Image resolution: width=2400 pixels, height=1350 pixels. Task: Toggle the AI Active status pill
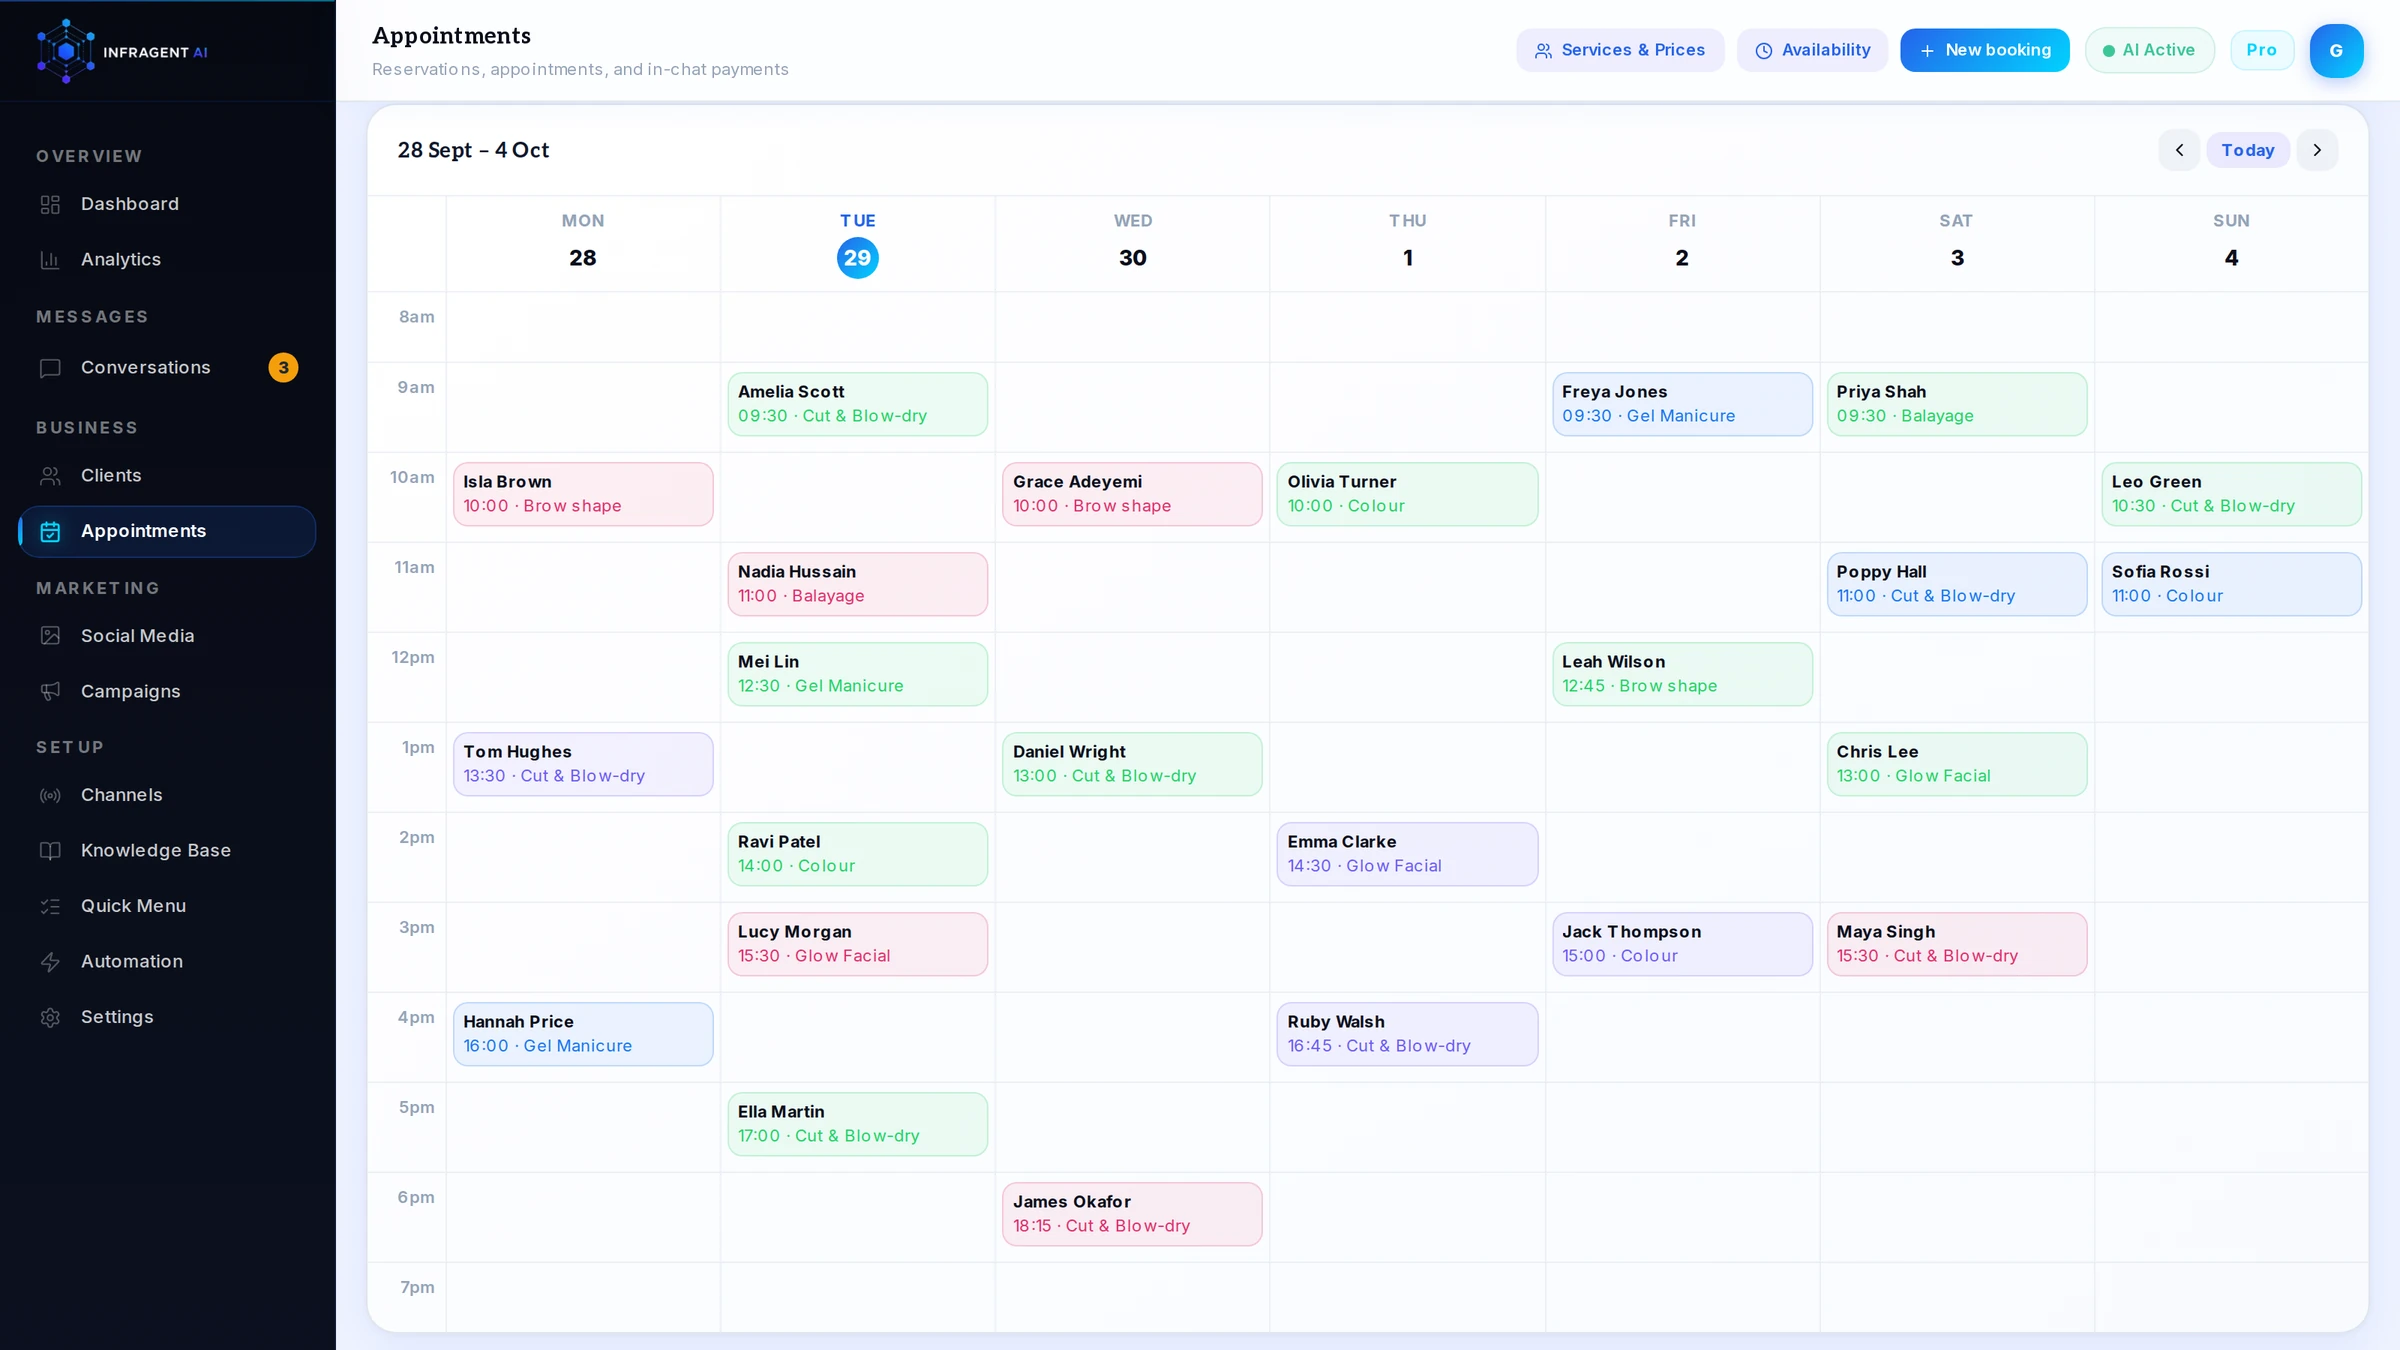point(2149,50)
